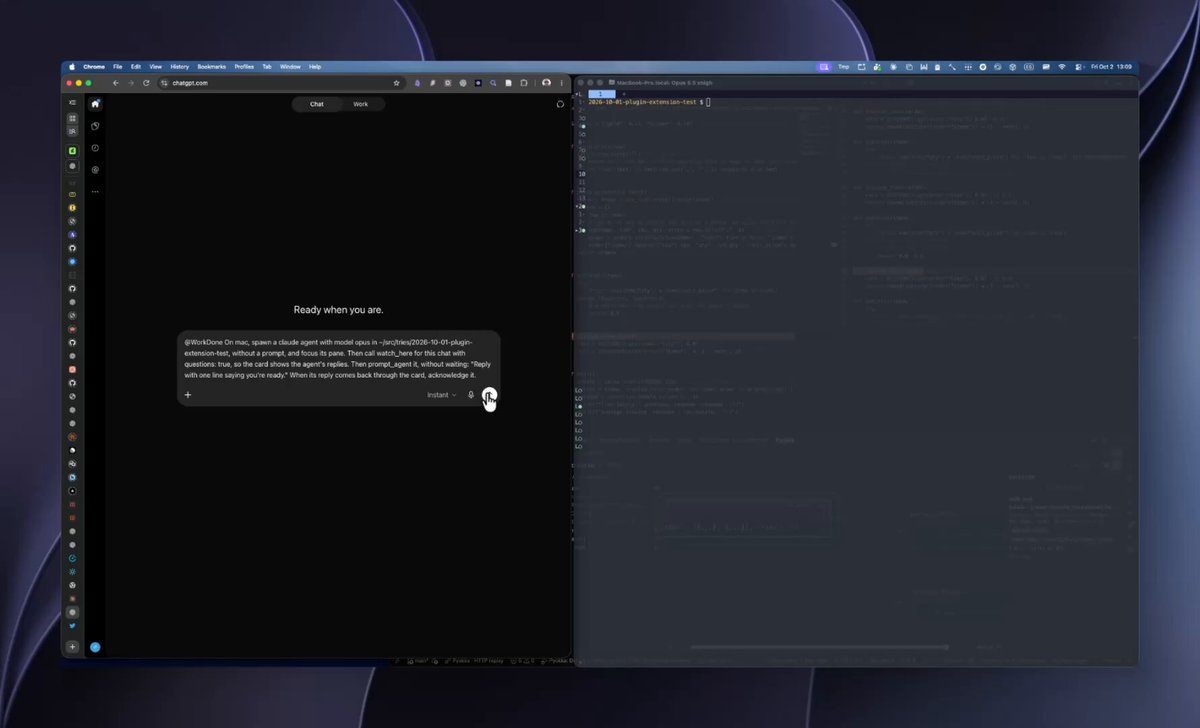Open ChatGPT home icon in sidebar
Viewport: 1200px width, 728px height.
pyautogui.click(x=95, y=104)
